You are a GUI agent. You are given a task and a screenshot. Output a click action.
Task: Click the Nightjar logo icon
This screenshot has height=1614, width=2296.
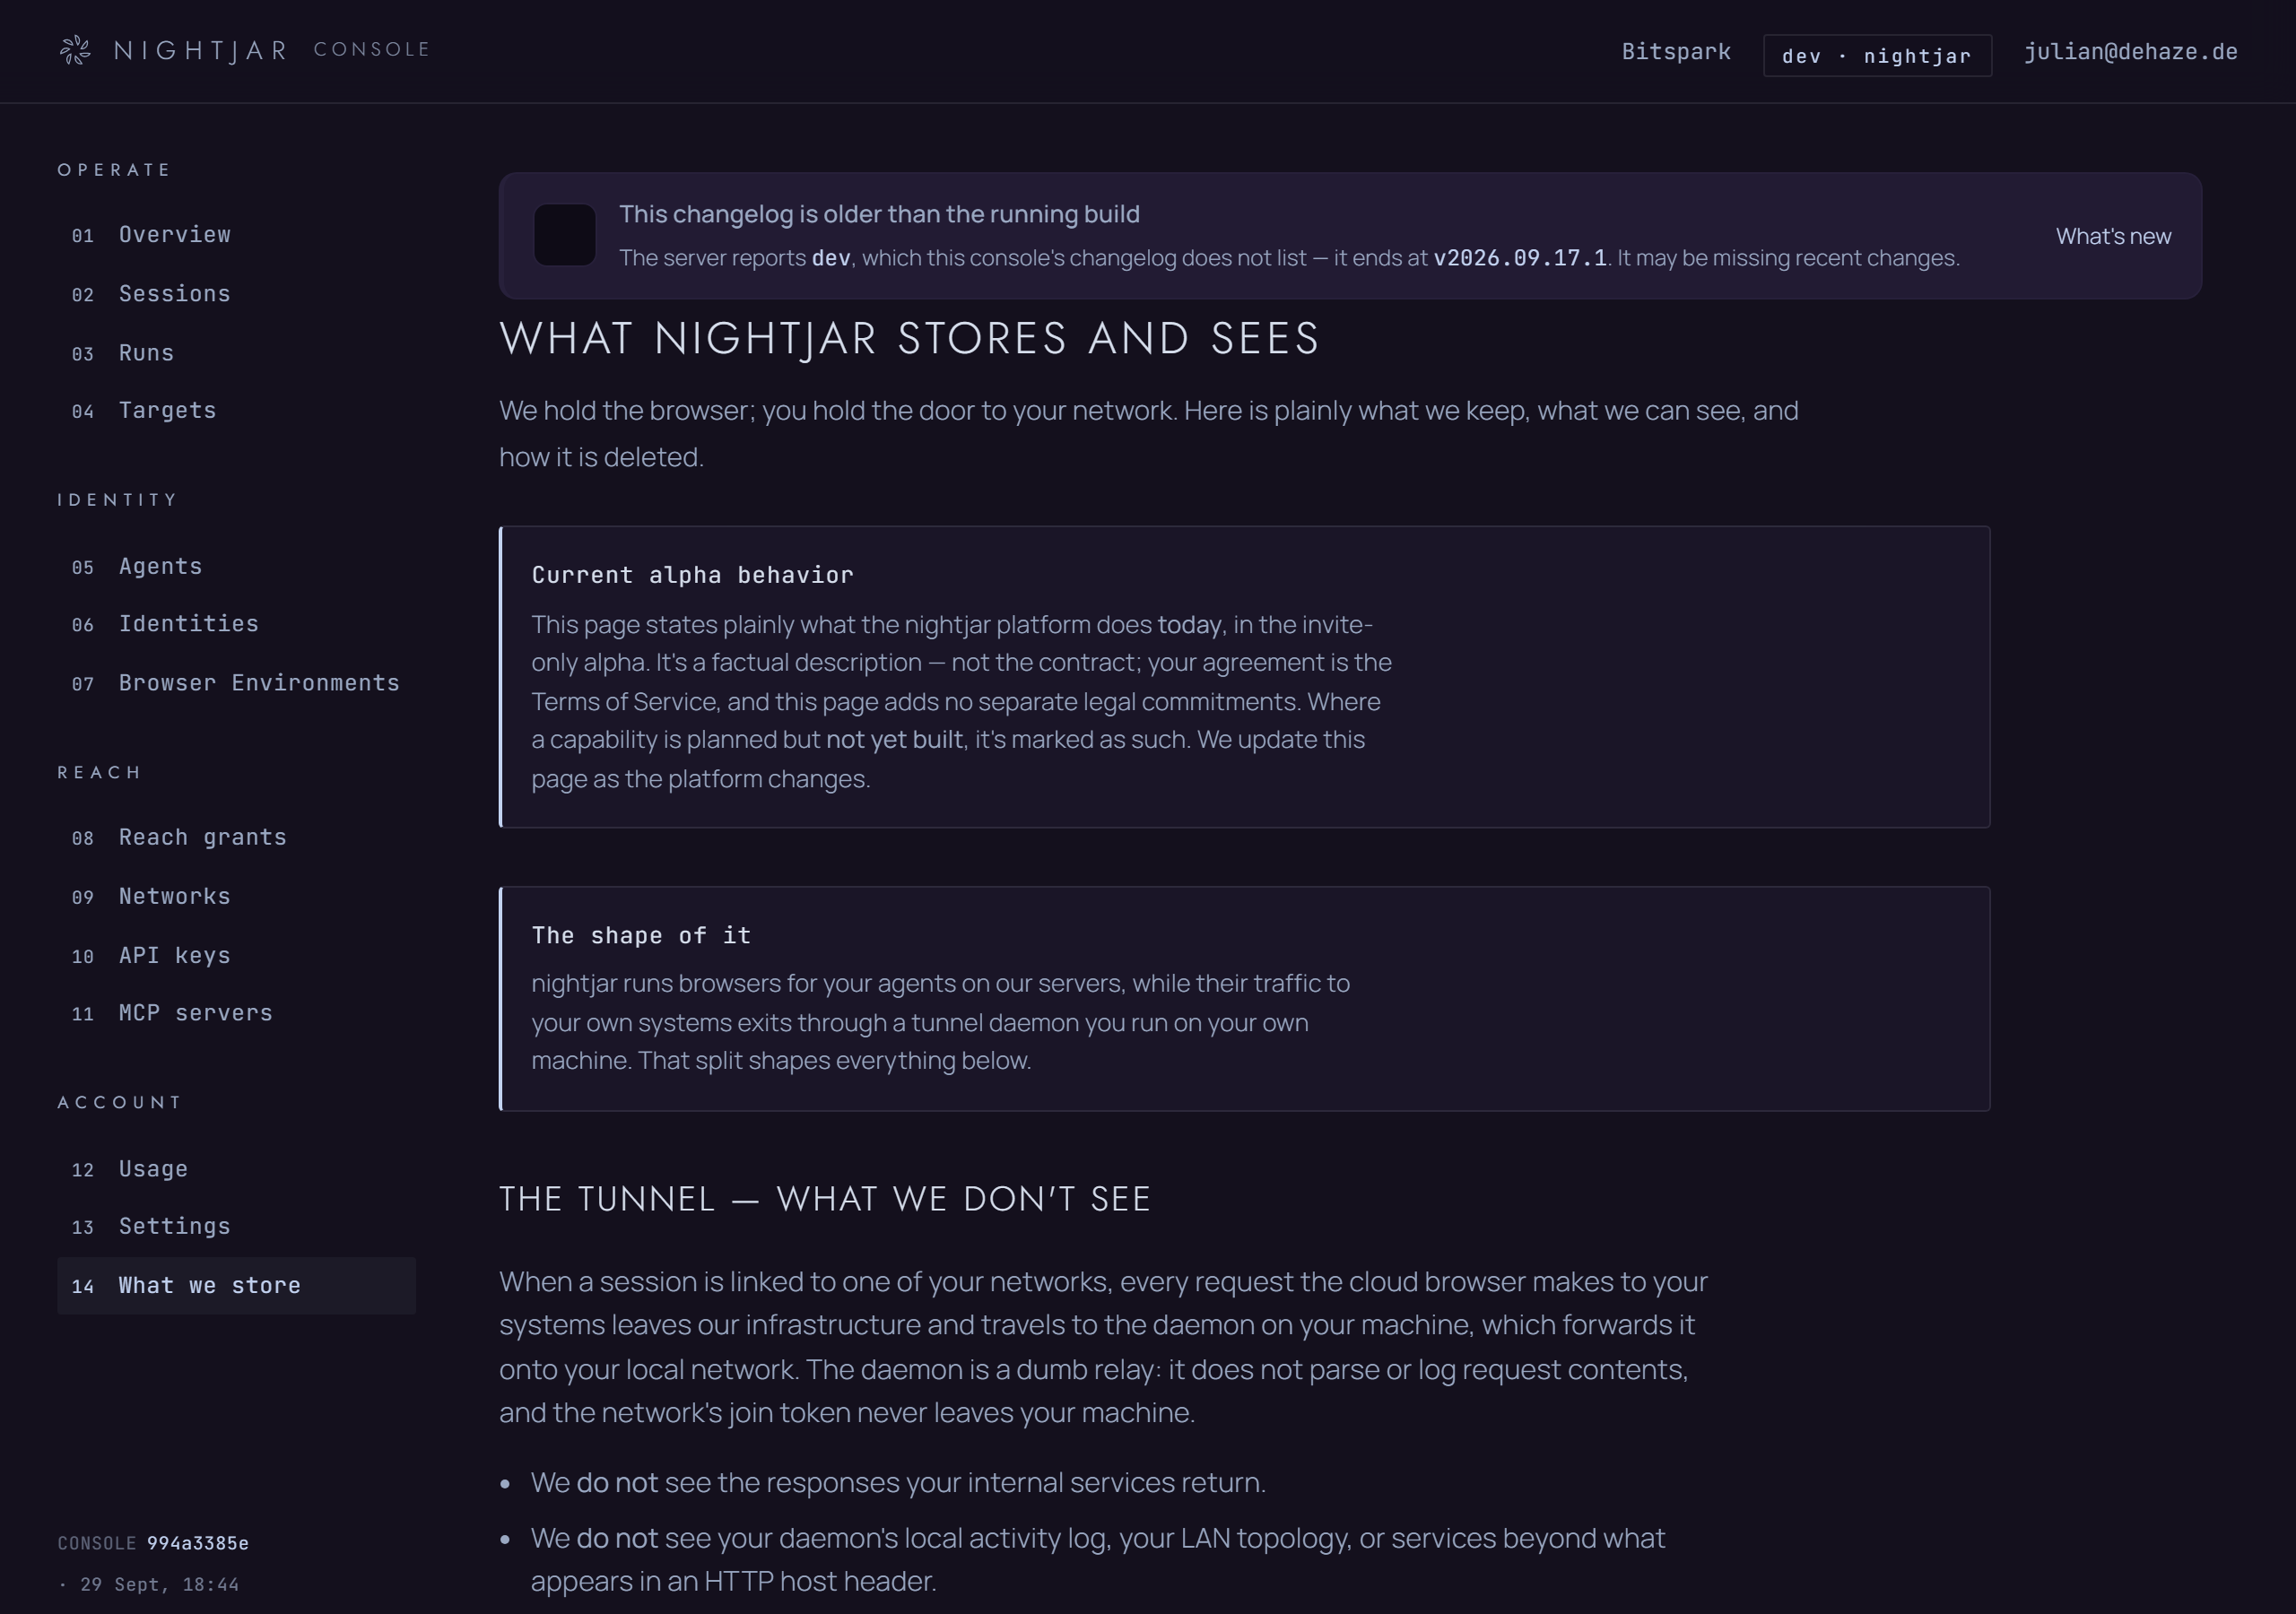(75, 50)
